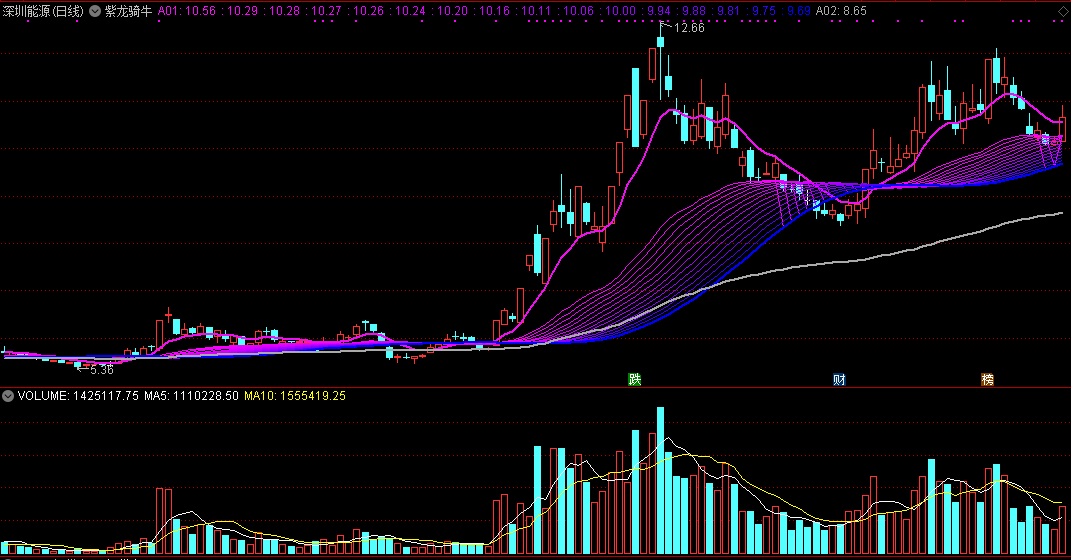Click the 紫龙骑牛 indicator name
The width and height of the screenshot is (1071, 560).
click(x=128, y=11)
